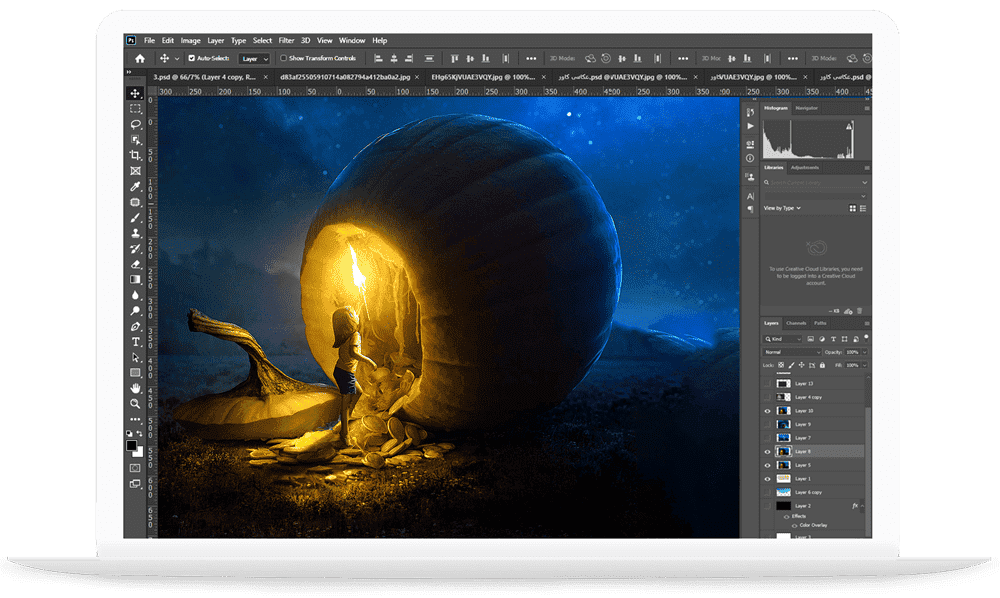1000x598 pixels.
Task: Click the Home icon in options bar
Action: [140, 59]
